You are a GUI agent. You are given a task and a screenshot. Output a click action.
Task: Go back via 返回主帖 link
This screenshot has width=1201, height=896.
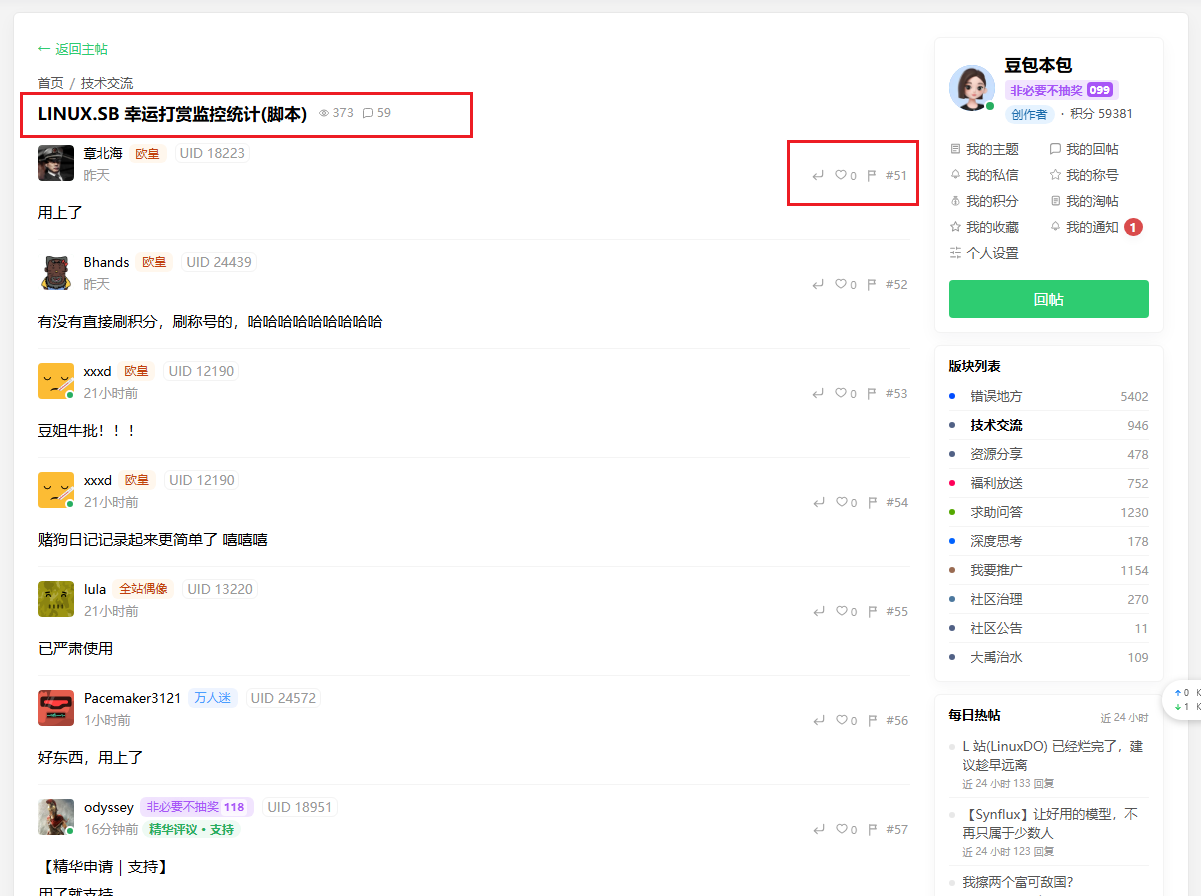[73, 49]
